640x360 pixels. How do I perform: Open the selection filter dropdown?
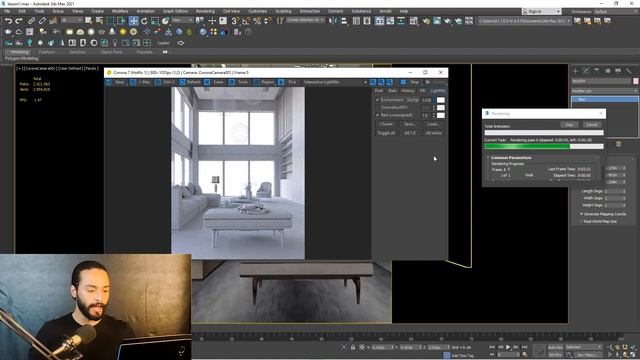71,20
